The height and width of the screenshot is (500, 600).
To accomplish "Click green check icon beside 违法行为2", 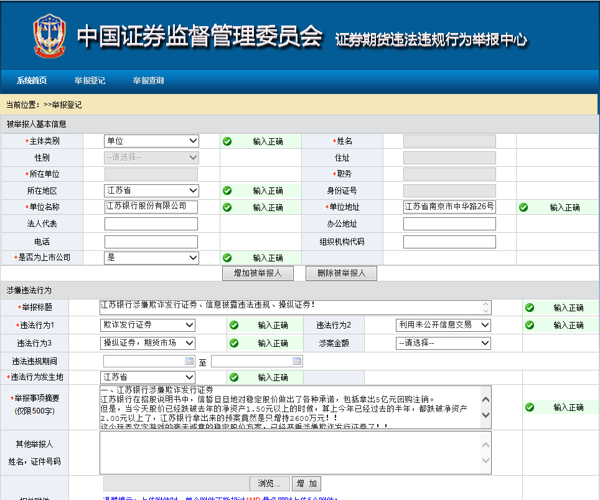I will (530, 325).
